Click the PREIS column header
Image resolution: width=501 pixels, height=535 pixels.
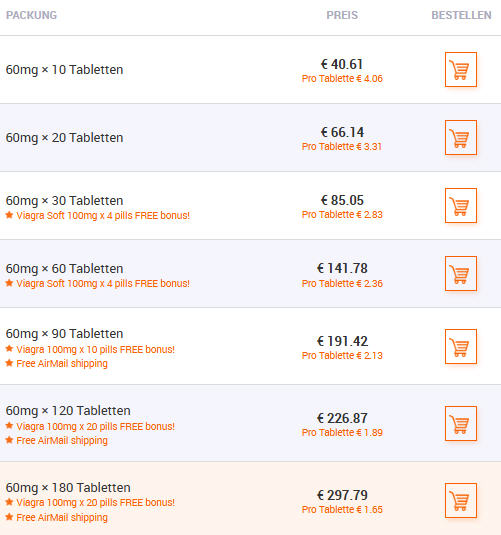(342, 15)
